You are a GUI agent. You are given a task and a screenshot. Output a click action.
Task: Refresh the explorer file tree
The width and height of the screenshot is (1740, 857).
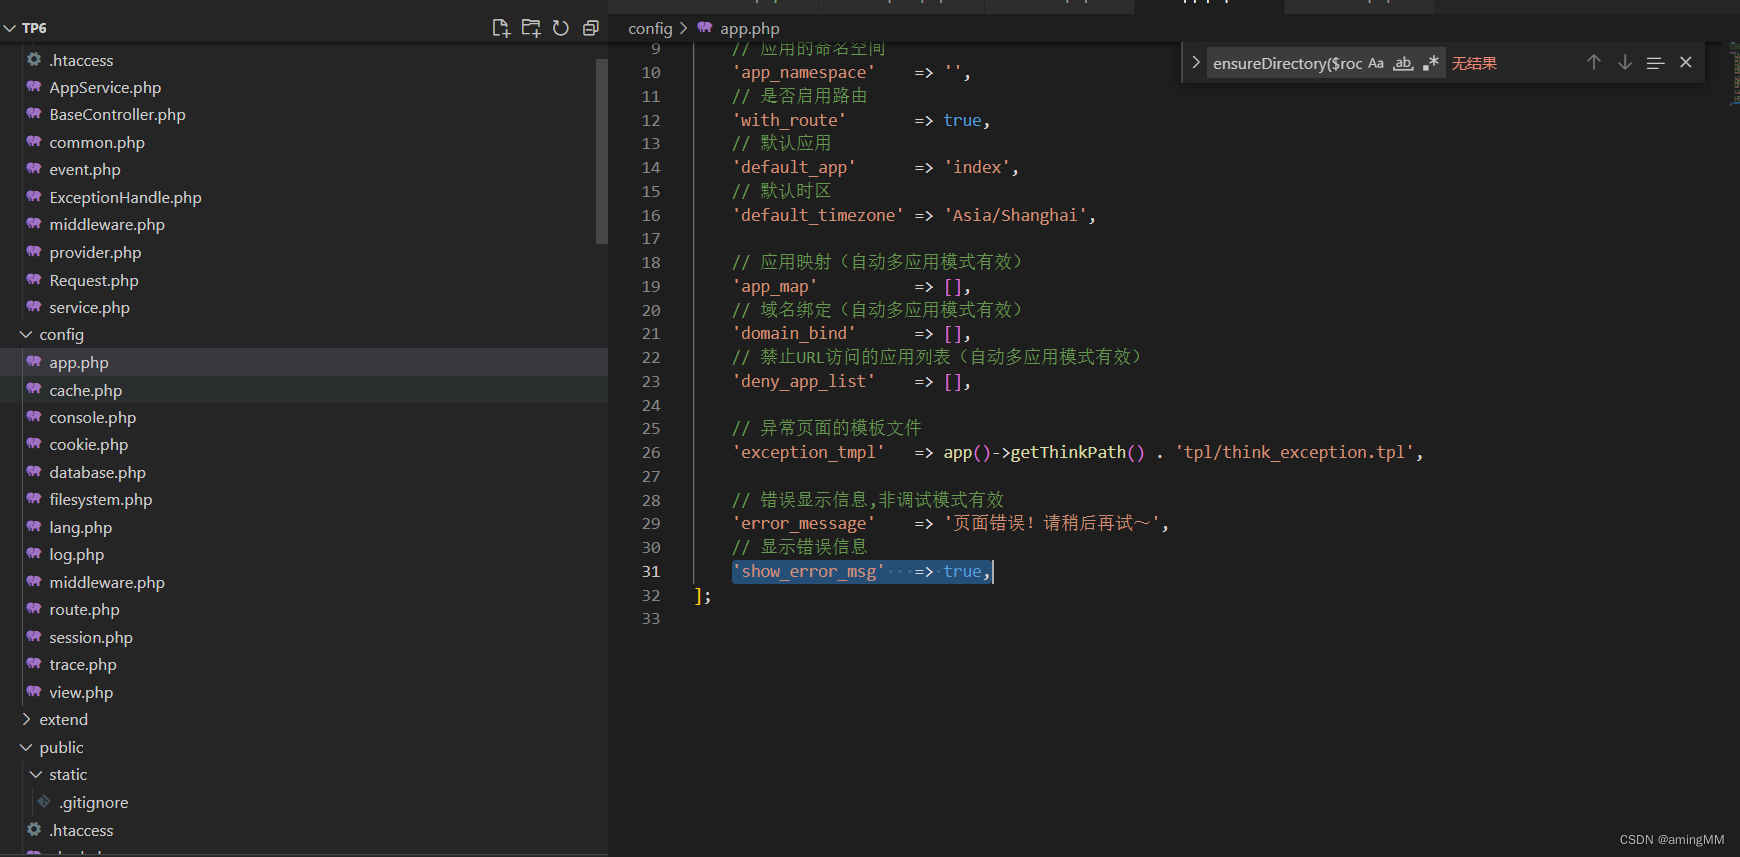(x=561, y=28)
